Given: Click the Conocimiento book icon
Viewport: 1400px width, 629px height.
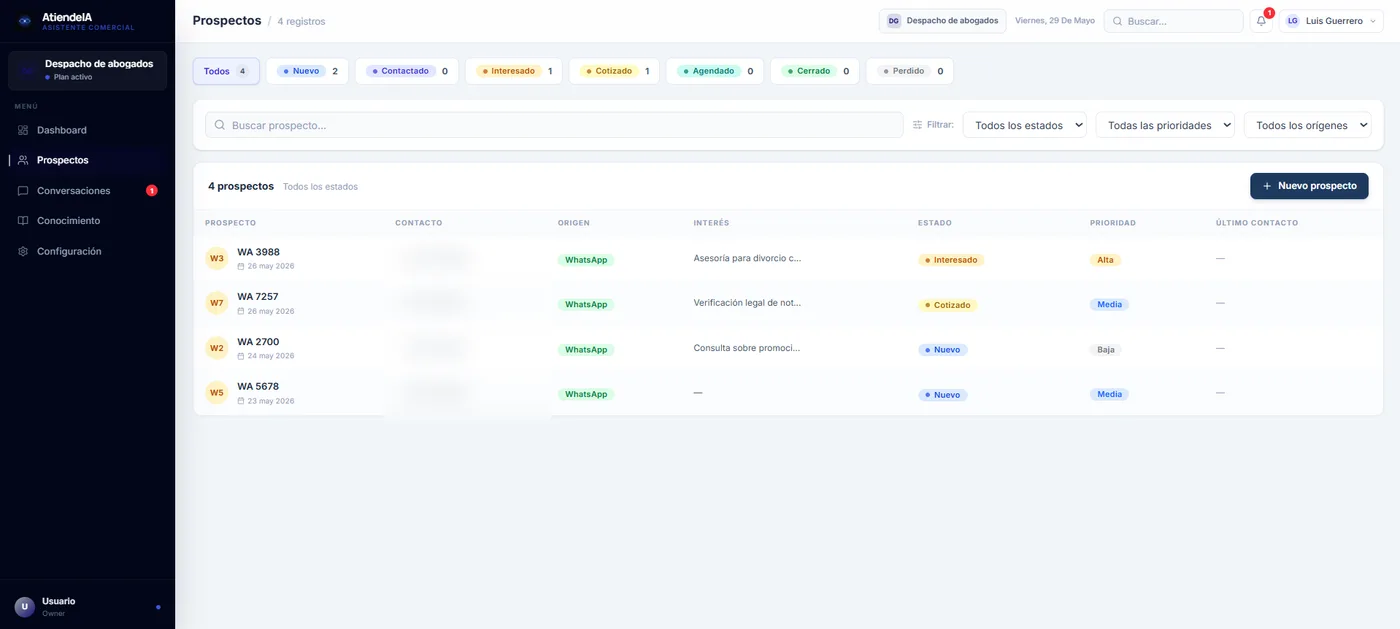Looking at the screenshot, I should (x=23, y=221).
